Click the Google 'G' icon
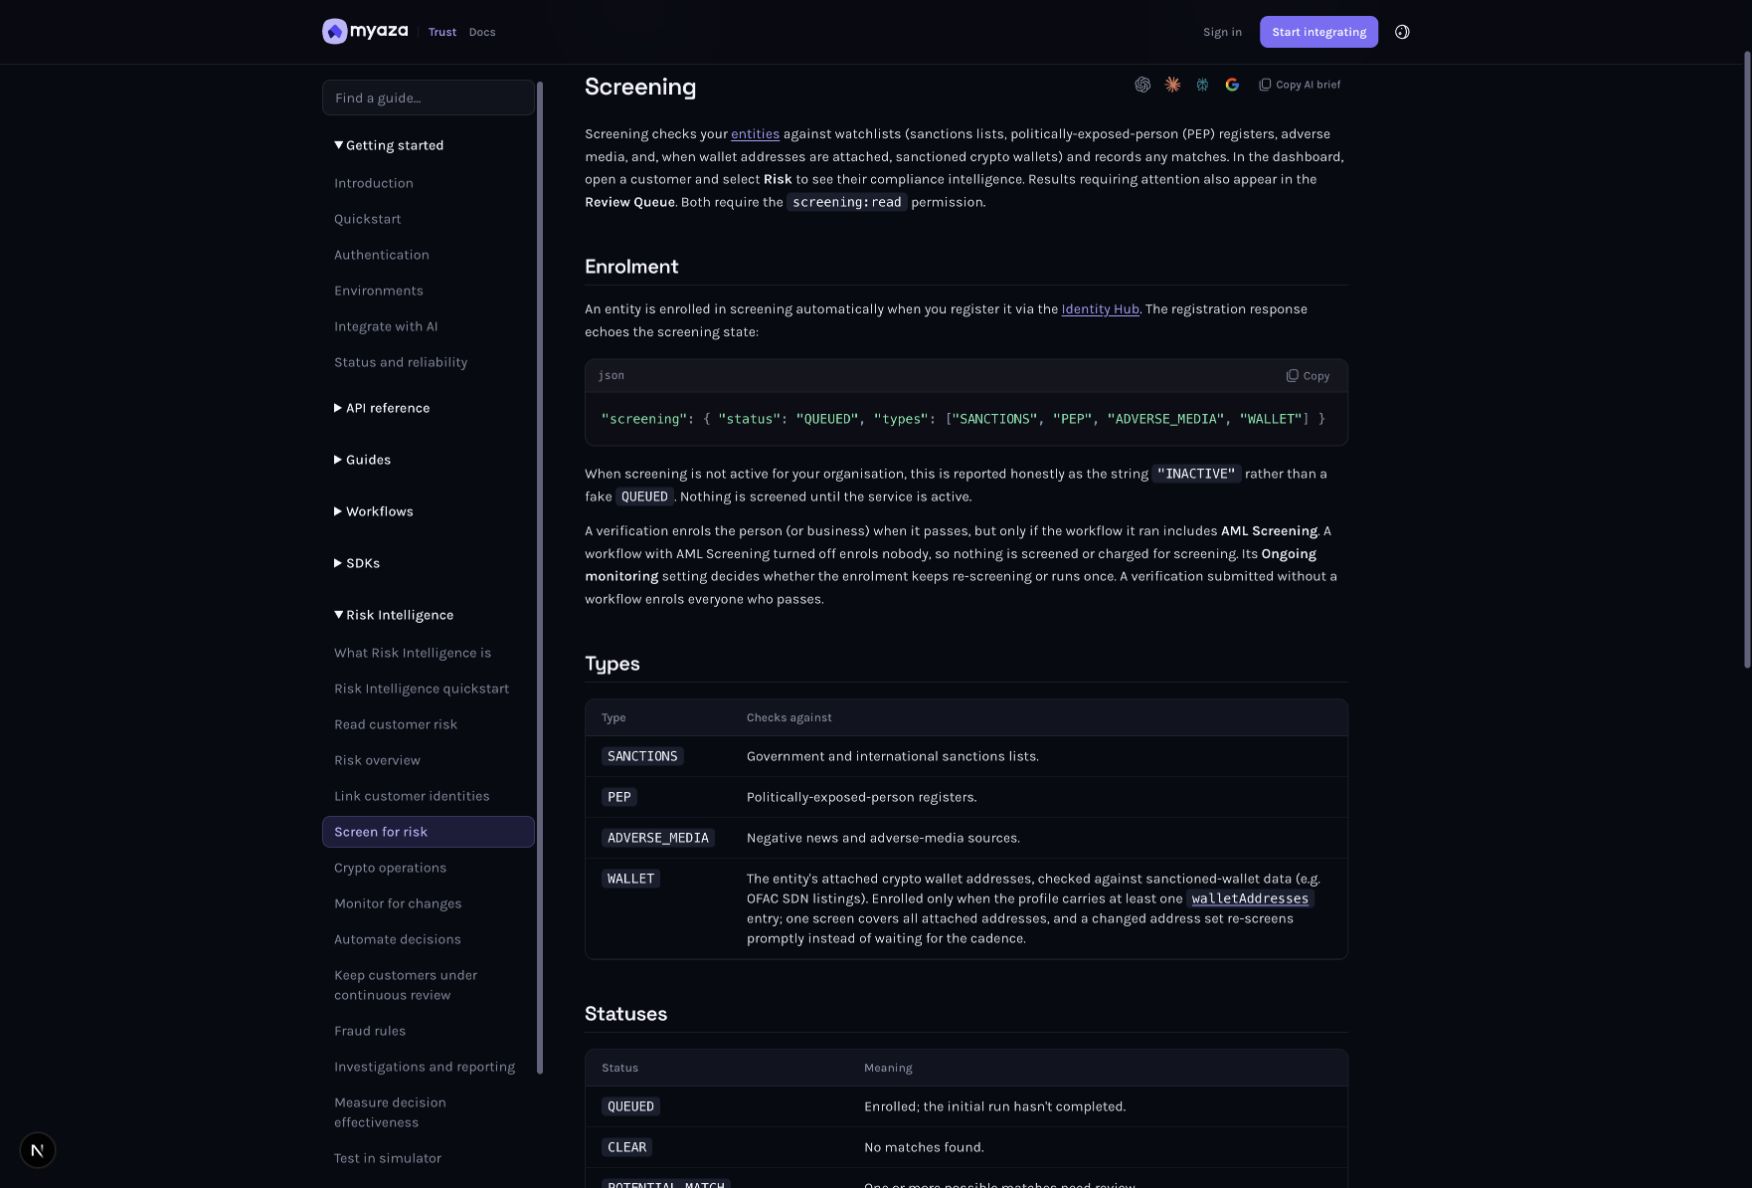The height and width of the screenshot is (1188, 1752). click(1232, 85)
